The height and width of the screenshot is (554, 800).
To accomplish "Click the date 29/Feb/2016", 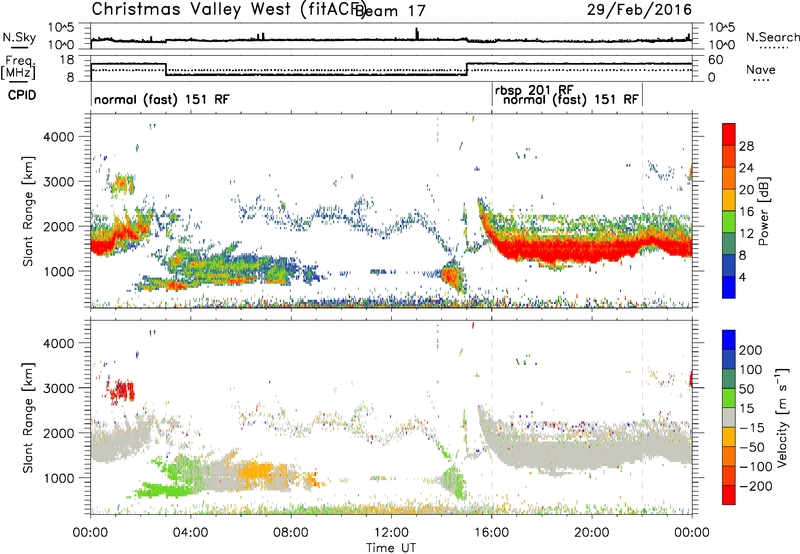I will tap(639, 10).
